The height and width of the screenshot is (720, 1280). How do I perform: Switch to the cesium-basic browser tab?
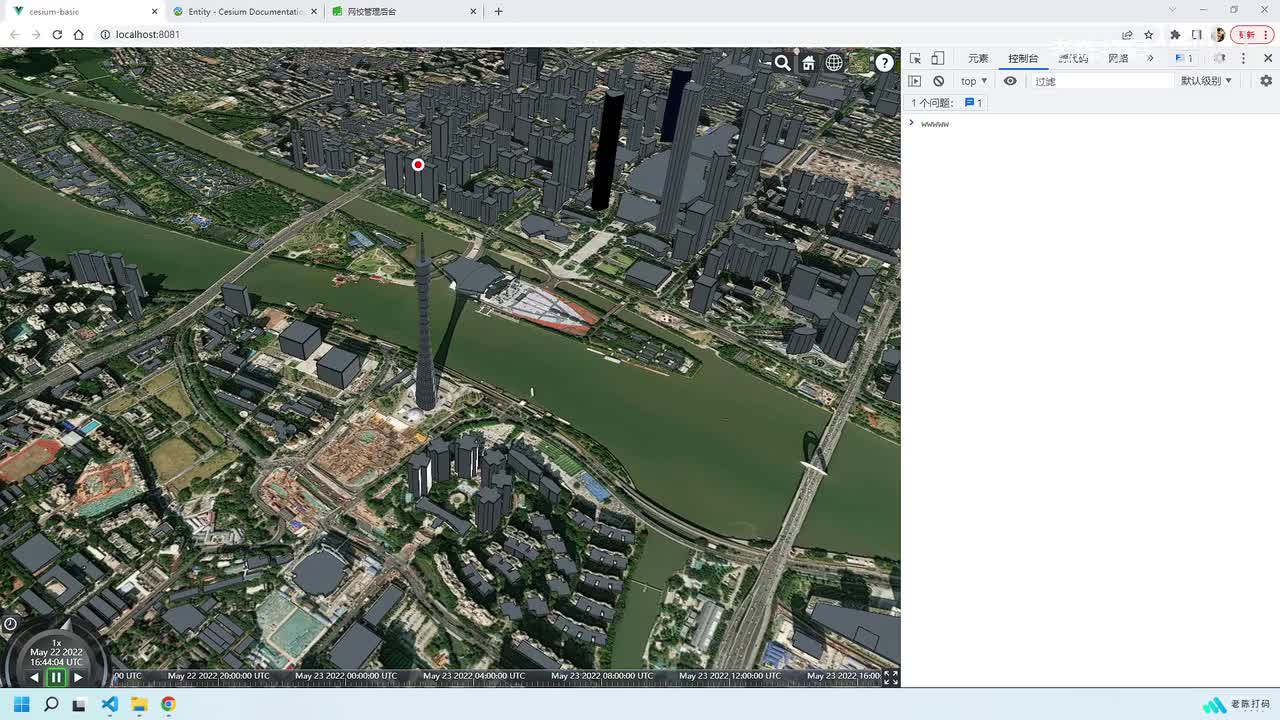pyautogui.click(x=84, y=11)
